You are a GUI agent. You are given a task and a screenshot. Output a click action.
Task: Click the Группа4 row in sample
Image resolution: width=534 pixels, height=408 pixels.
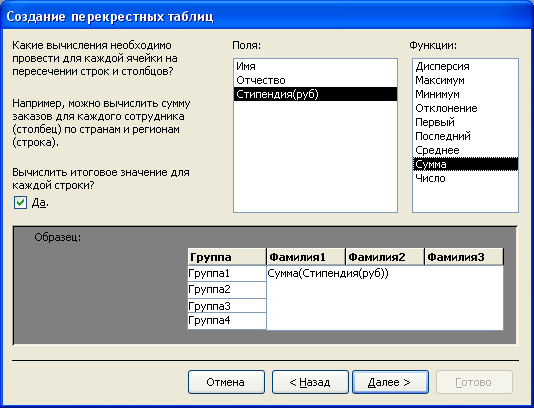[227, 321]
